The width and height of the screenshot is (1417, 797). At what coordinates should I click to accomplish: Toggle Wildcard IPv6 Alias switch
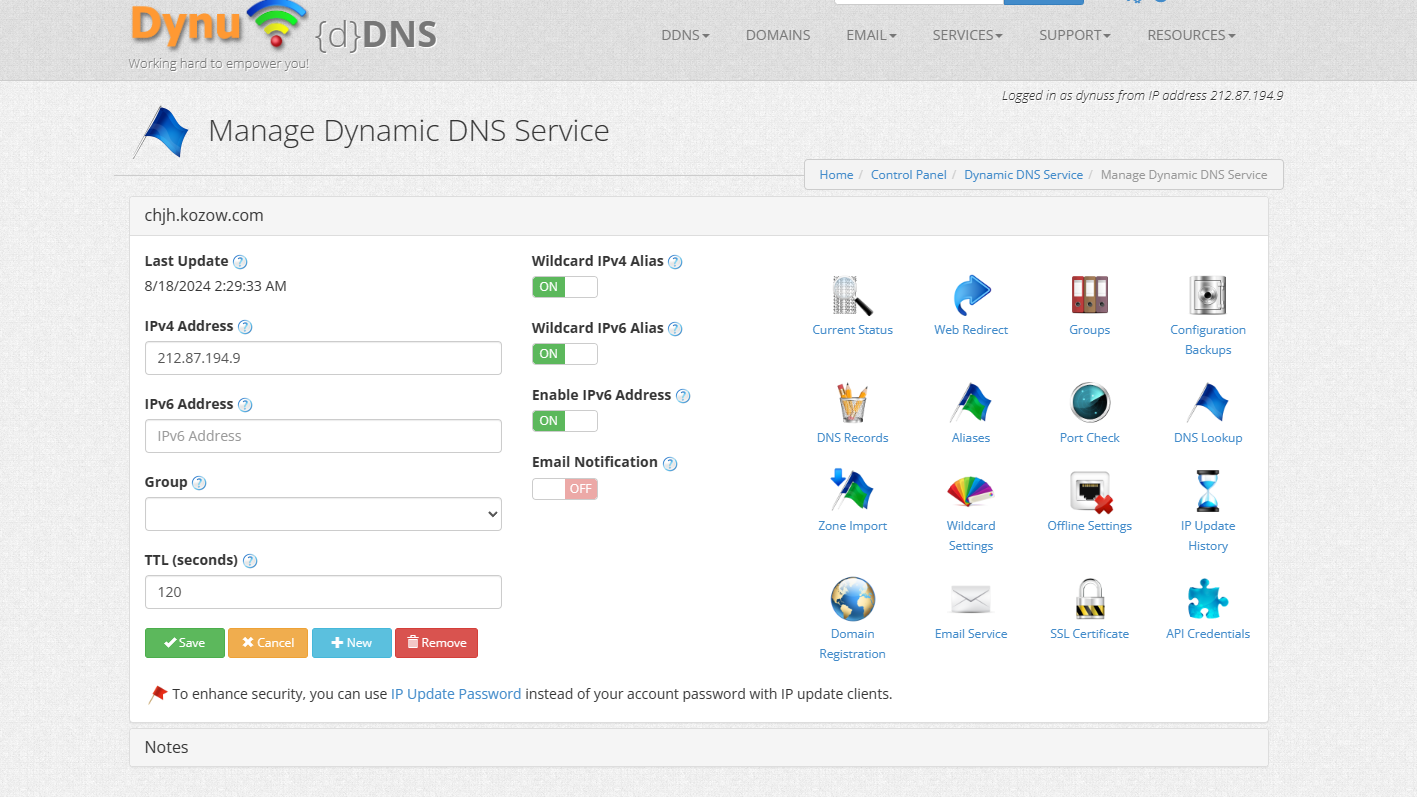coord(565,354)
